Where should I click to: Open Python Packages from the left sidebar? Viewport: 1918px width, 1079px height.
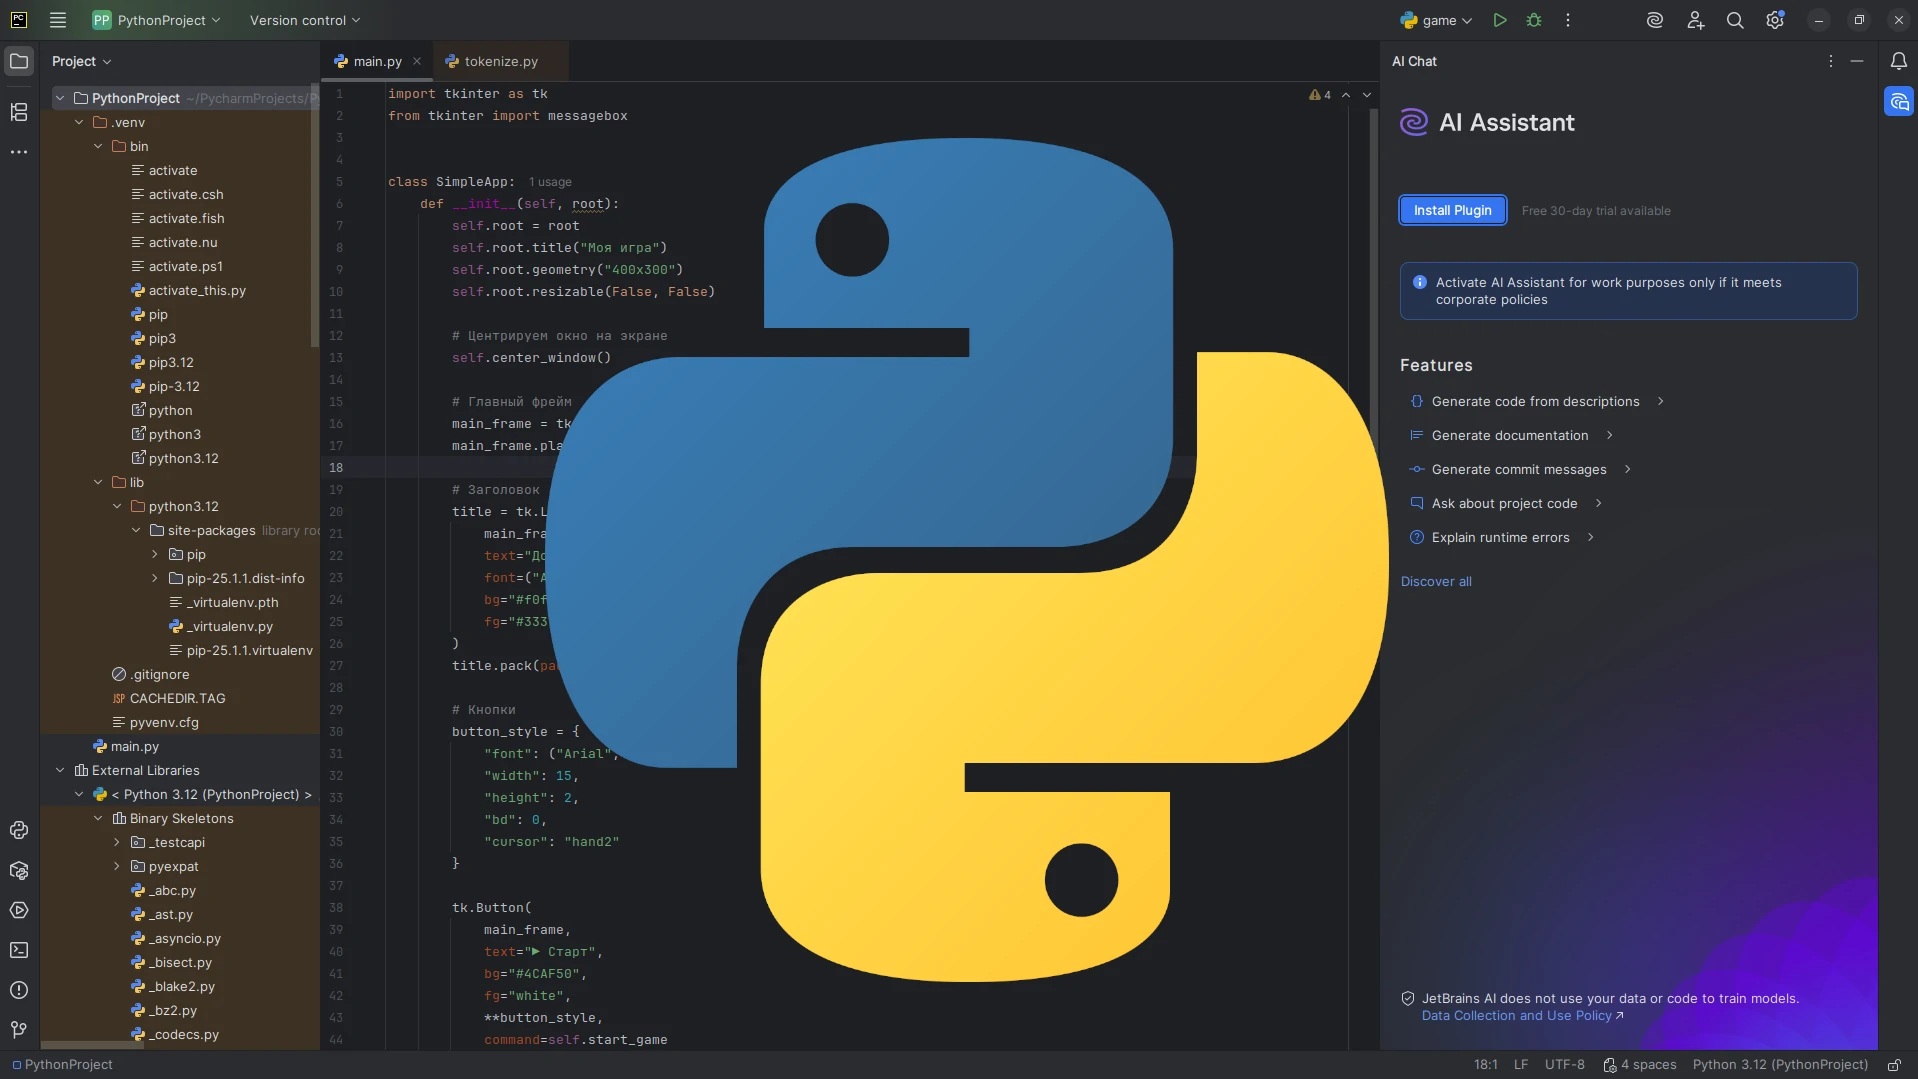(x=19, y=871)
